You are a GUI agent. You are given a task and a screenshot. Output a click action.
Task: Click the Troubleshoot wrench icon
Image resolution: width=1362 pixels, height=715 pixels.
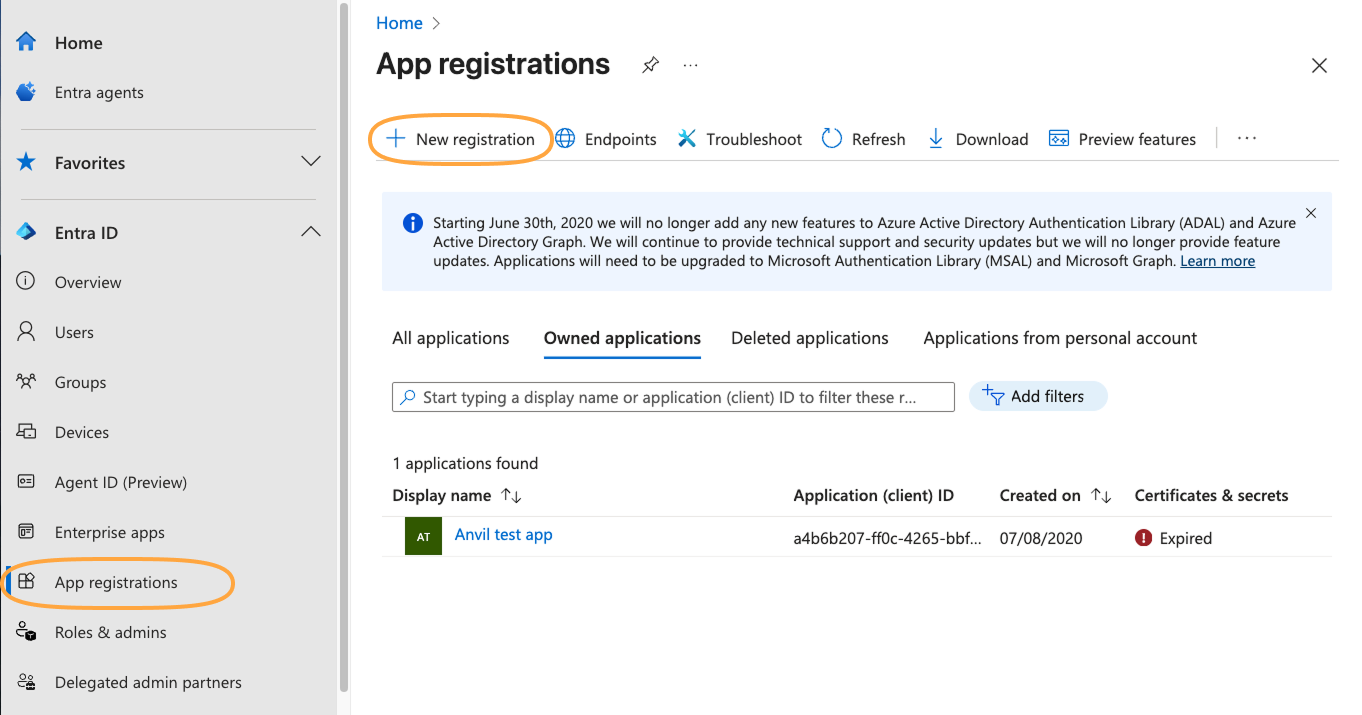[x=686, y=138]
